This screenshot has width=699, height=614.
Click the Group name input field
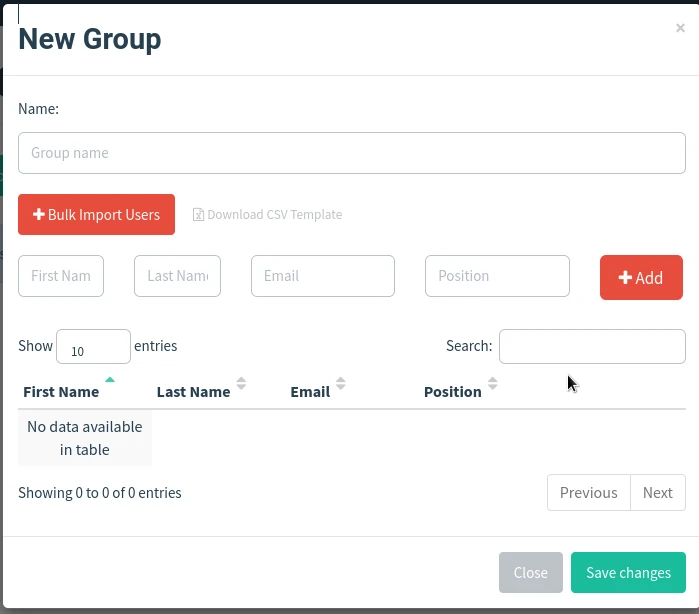351,153
